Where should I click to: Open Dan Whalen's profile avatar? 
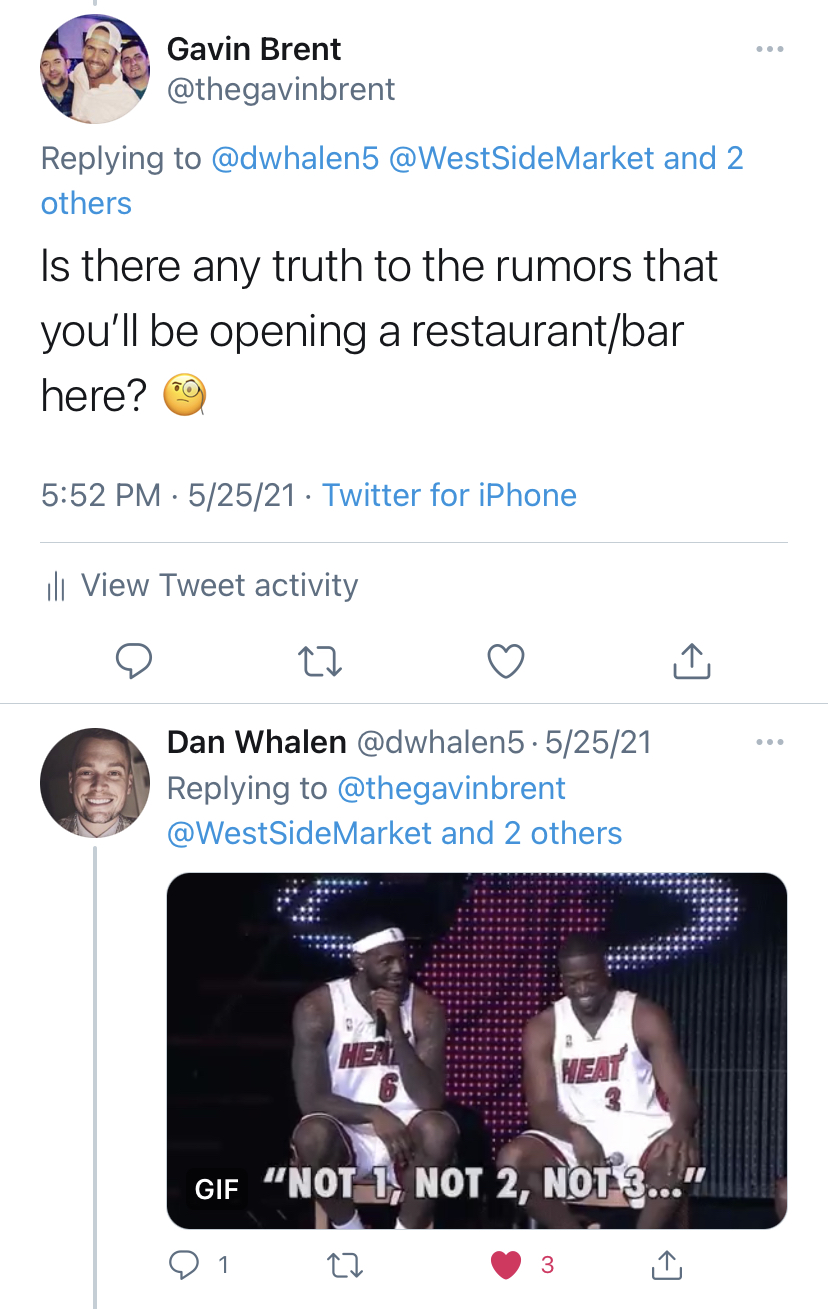(x=95, y=782)
